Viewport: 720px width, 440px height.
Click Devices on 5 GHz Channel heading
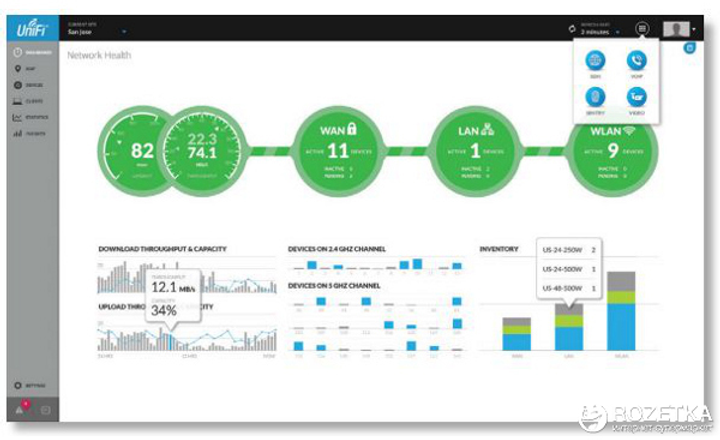[334, 285]
